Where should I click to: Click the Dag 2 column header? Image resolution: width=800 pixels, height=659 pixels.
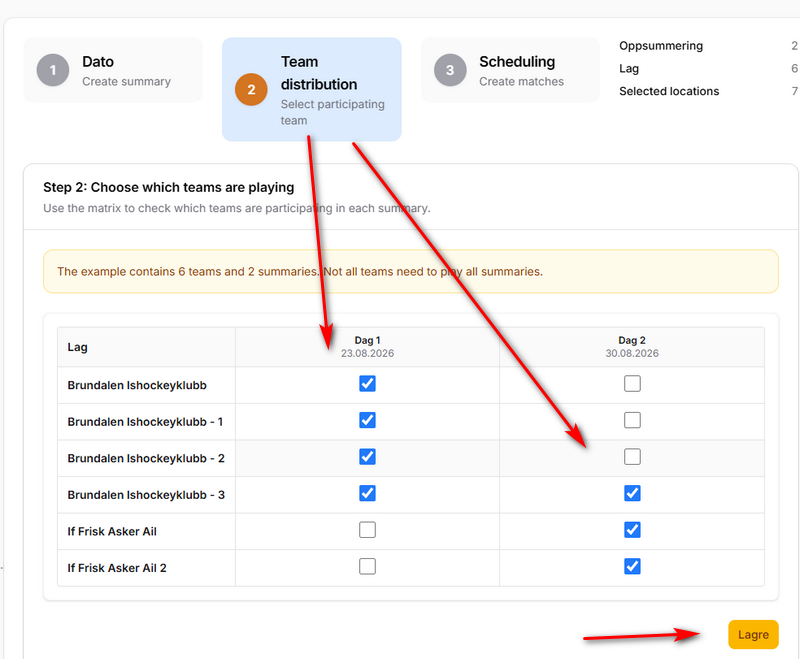point(632,347)
